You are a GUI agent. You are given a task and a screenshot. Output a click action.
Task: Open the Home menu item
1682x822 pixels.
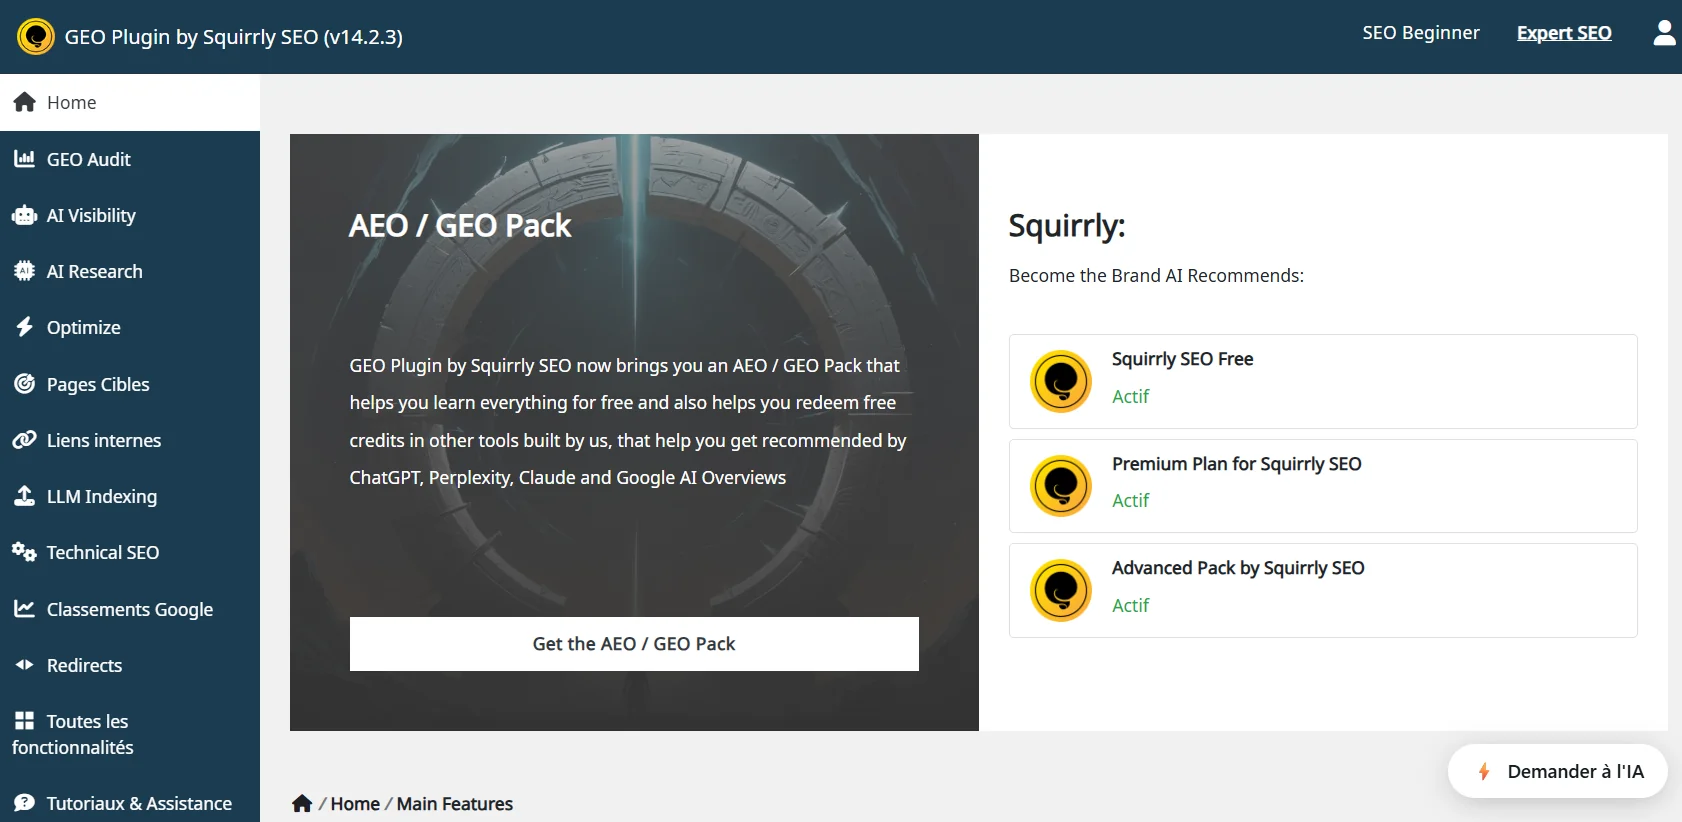(x=130, y=102)
